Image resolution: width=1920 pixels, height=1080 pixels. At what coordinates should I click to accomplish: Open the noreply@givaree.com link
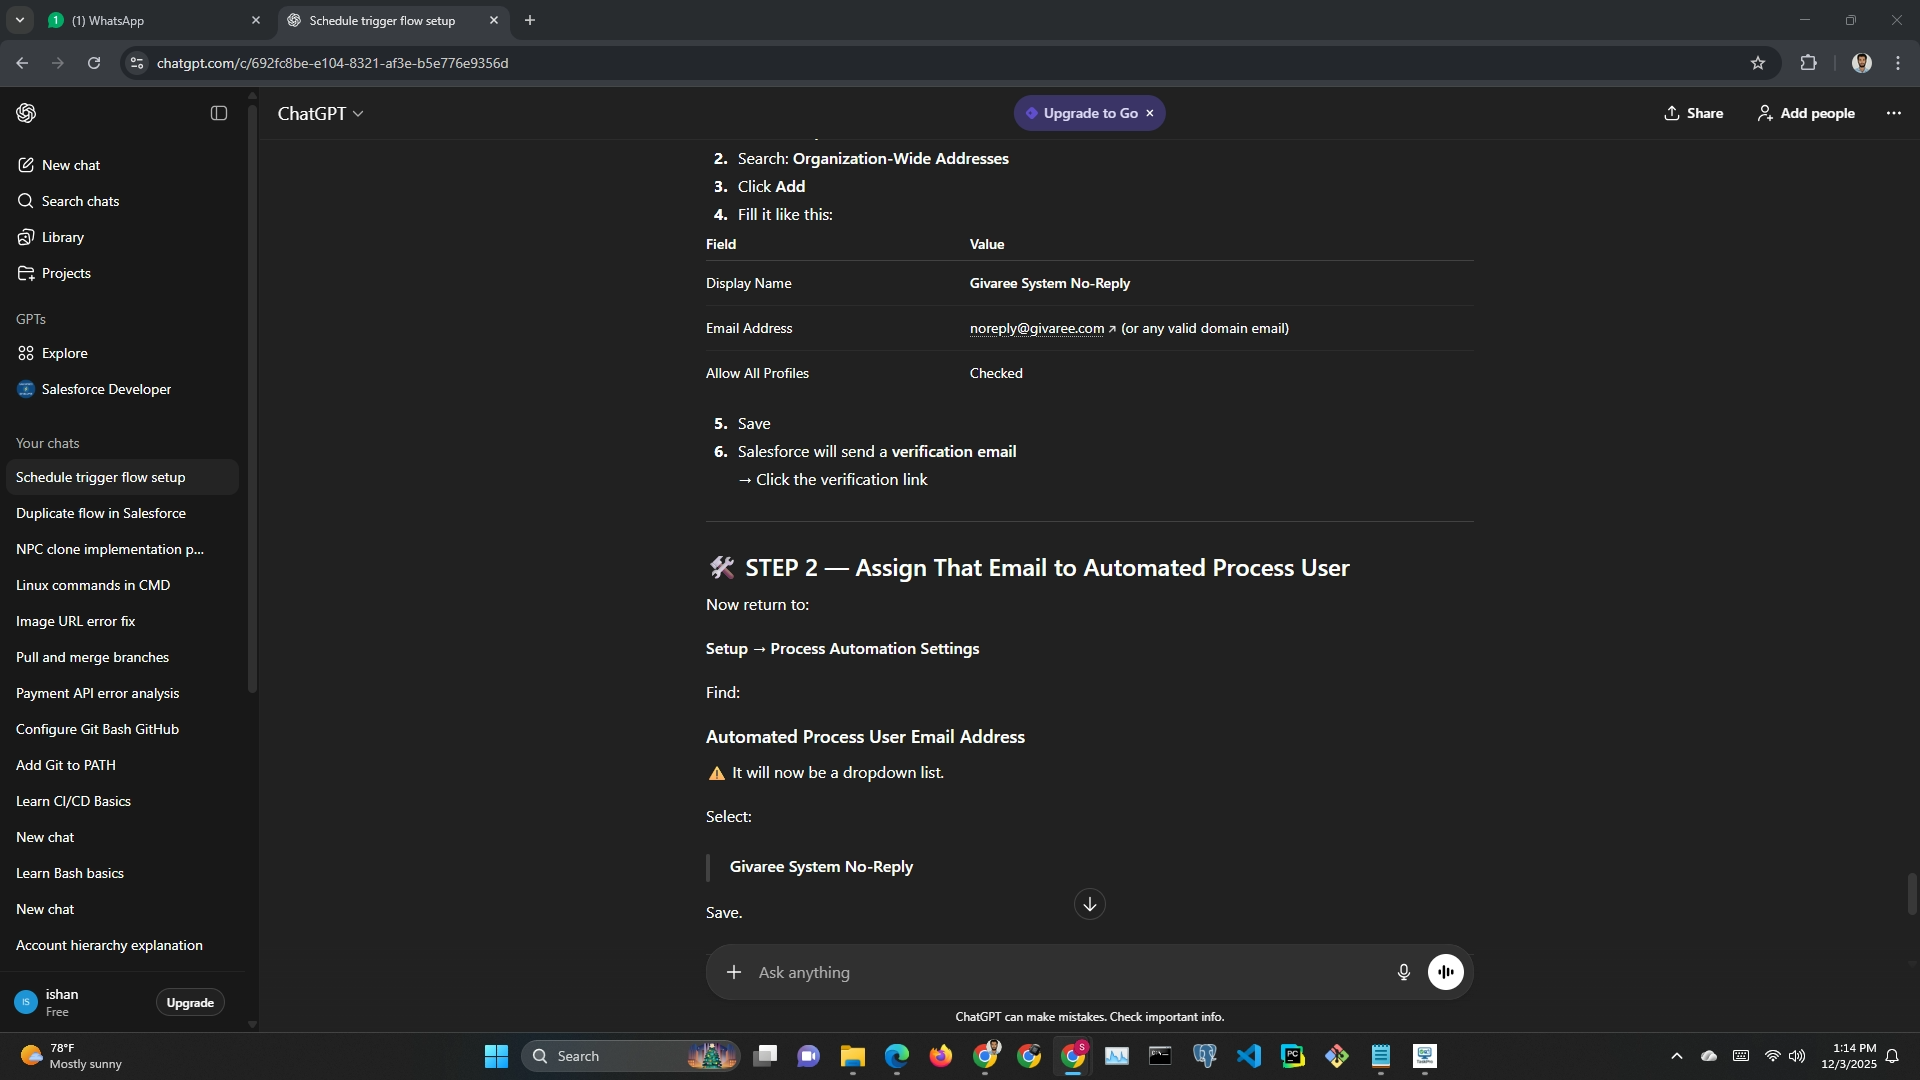coord(1037,329)
